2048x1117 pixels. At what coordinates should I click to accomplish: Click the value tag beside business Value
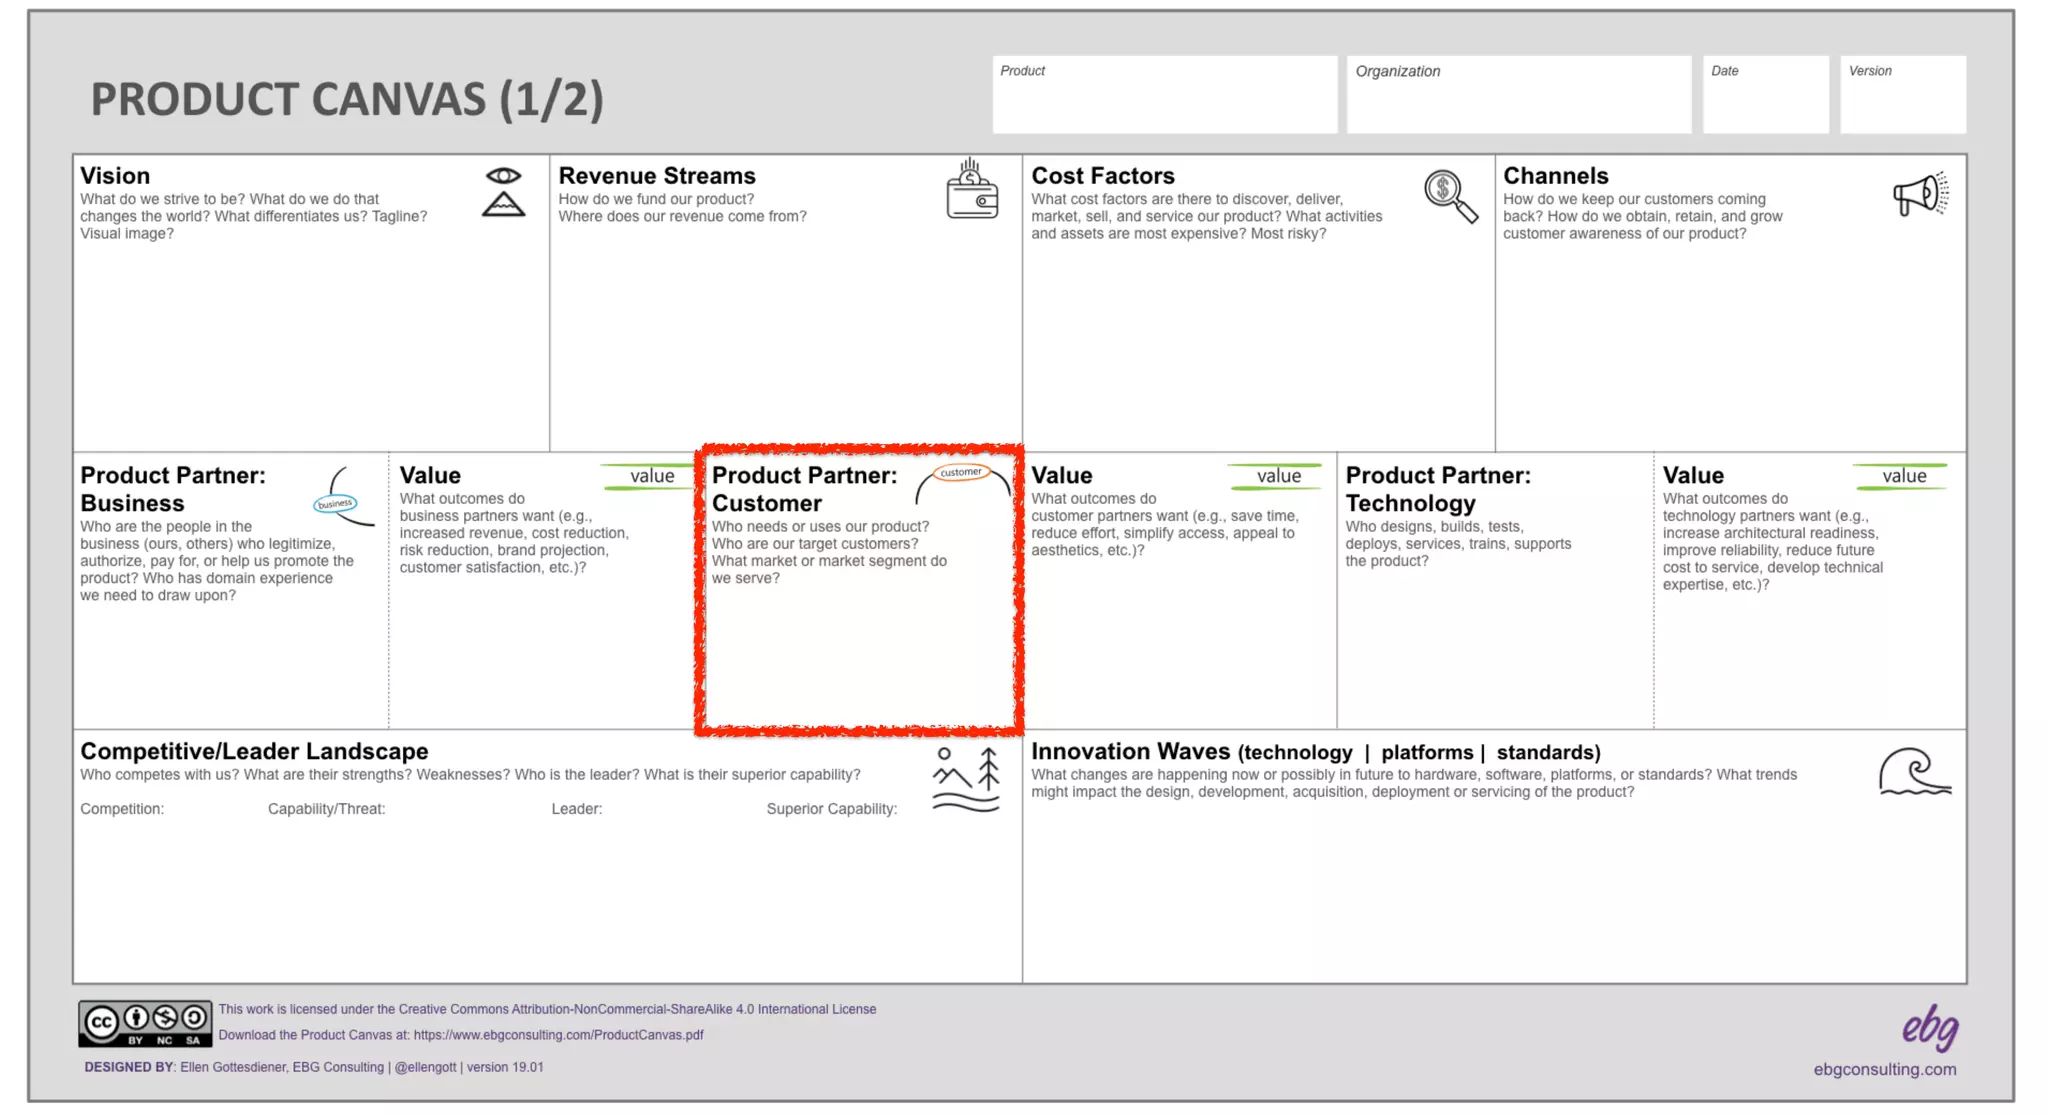pos(650,477)
